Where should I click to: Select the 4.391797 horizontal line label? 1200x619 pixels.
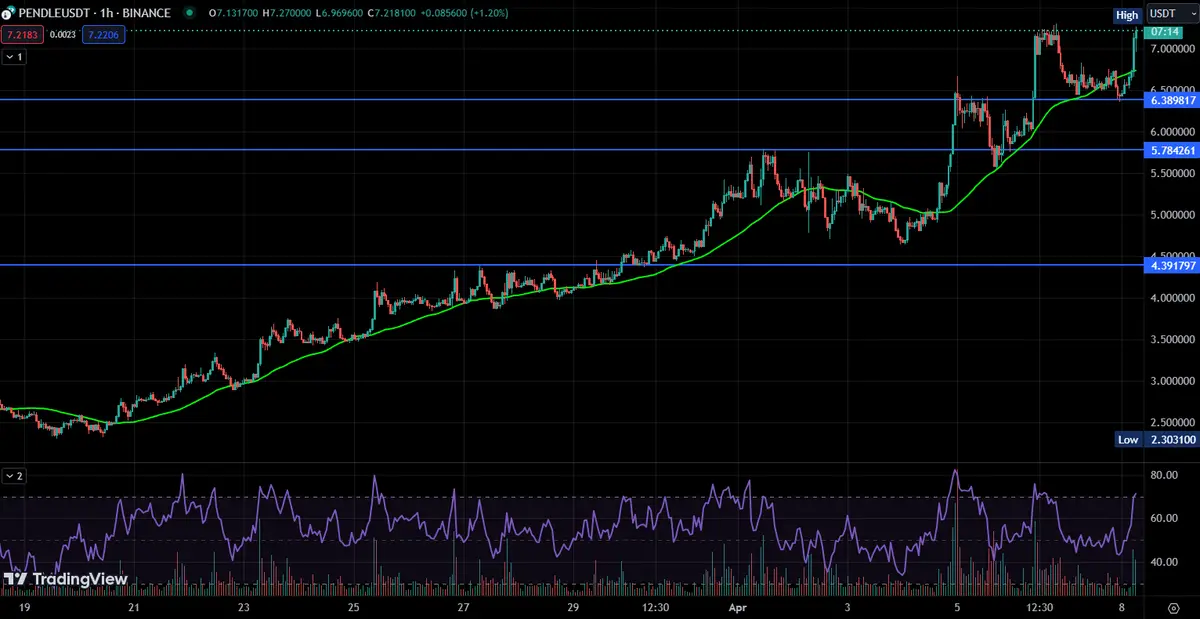point(1172,265)
